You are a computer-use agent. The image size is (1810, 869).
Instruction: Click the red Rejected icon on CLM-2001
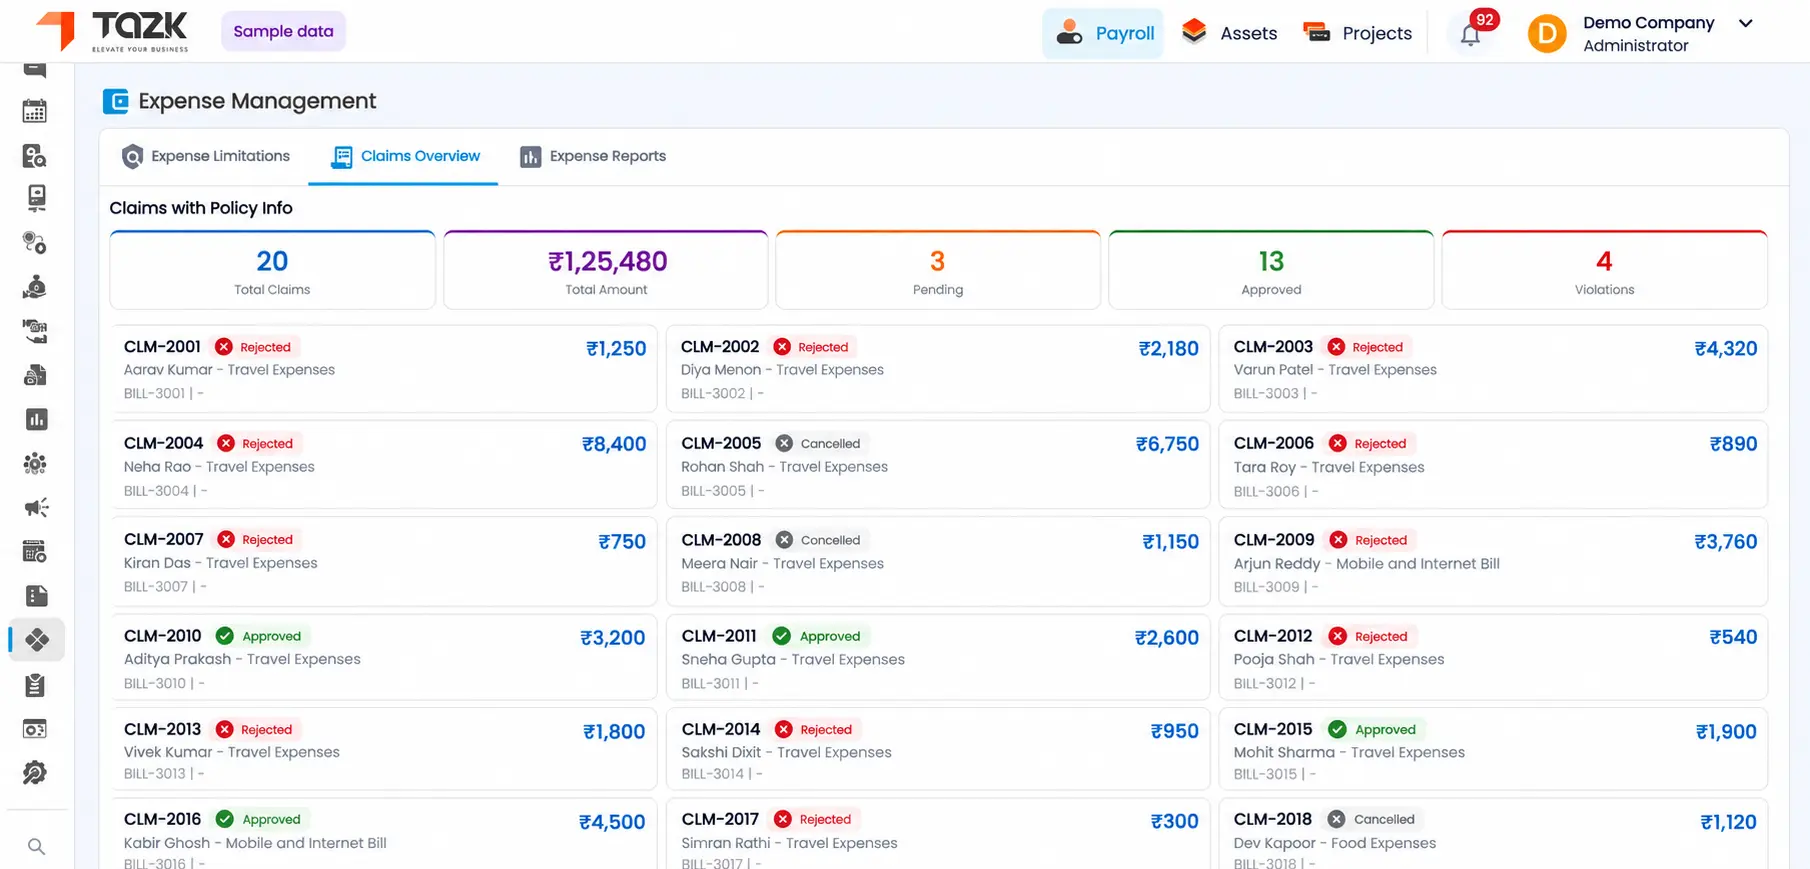[x=224, y=347]
